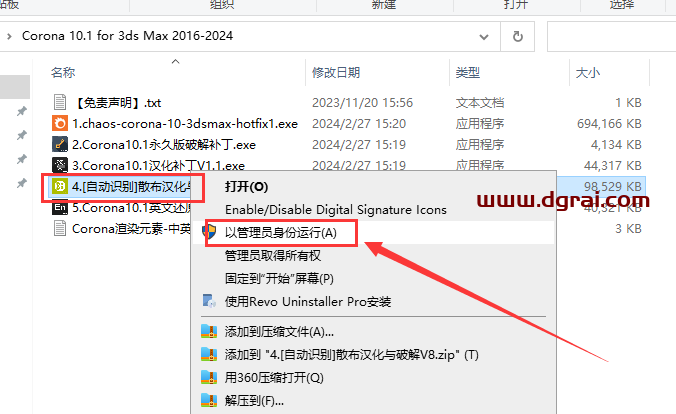Click the size value 694,166 KB

click(x=609, y=124)
